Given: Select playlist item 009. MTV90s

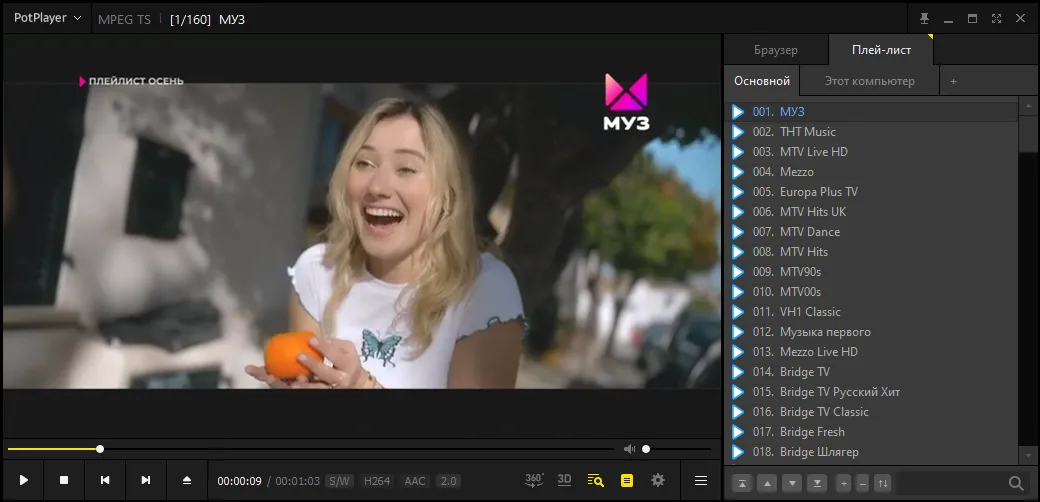Looking at the screenshot, I should pyautogui.click(x=871, y=272).
